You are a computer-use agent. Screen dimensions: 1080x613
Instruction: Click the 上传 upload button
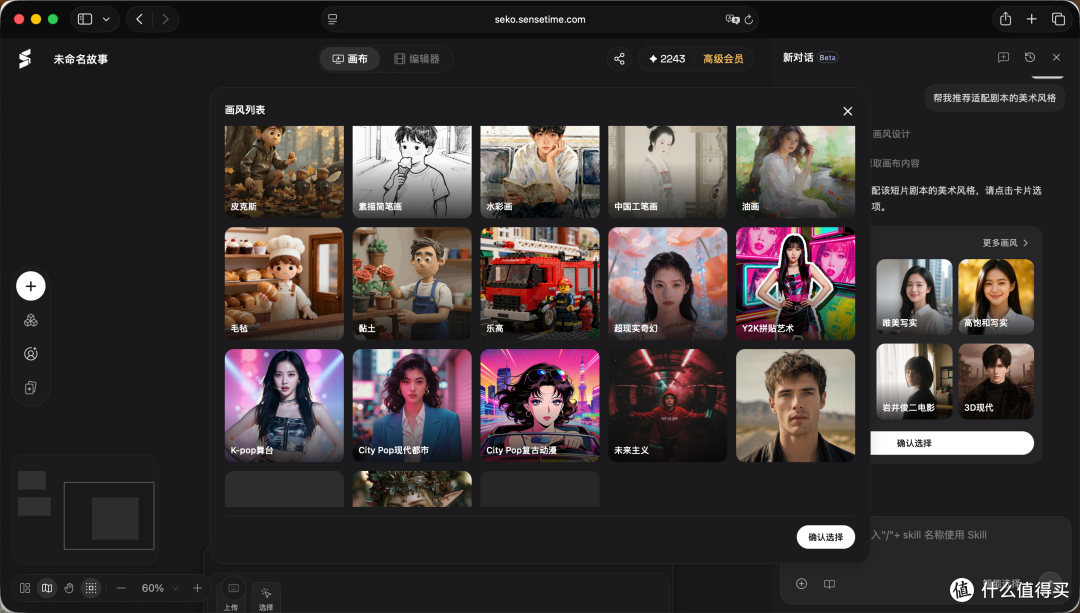point(233,594)
